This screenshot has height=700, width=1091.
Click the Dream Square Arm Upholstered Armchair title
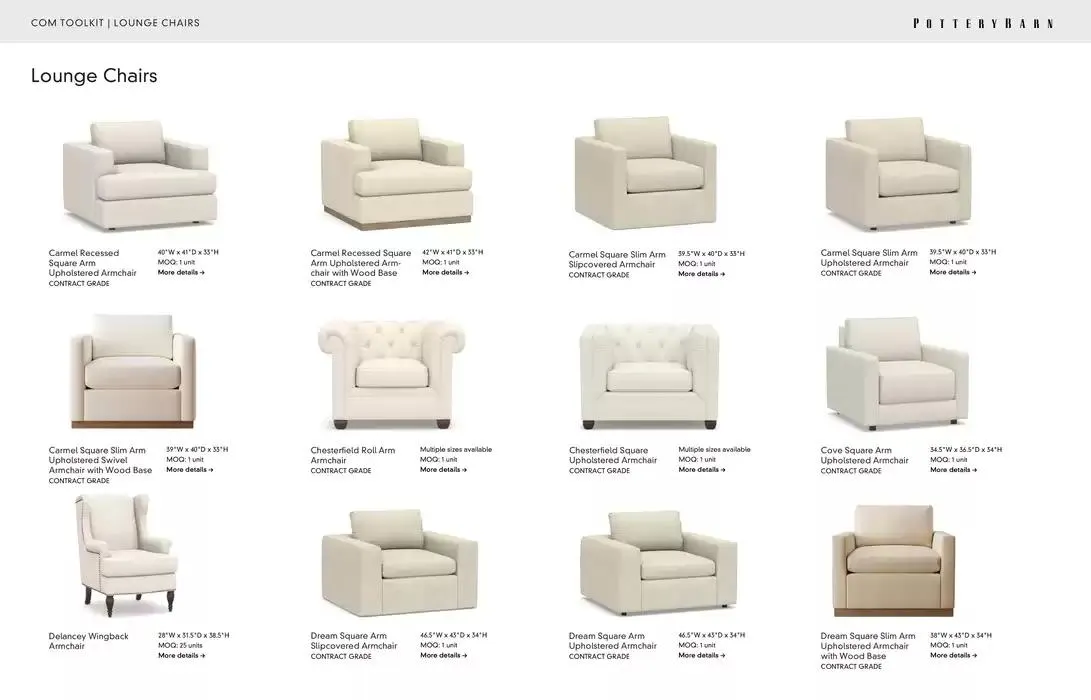612,641
